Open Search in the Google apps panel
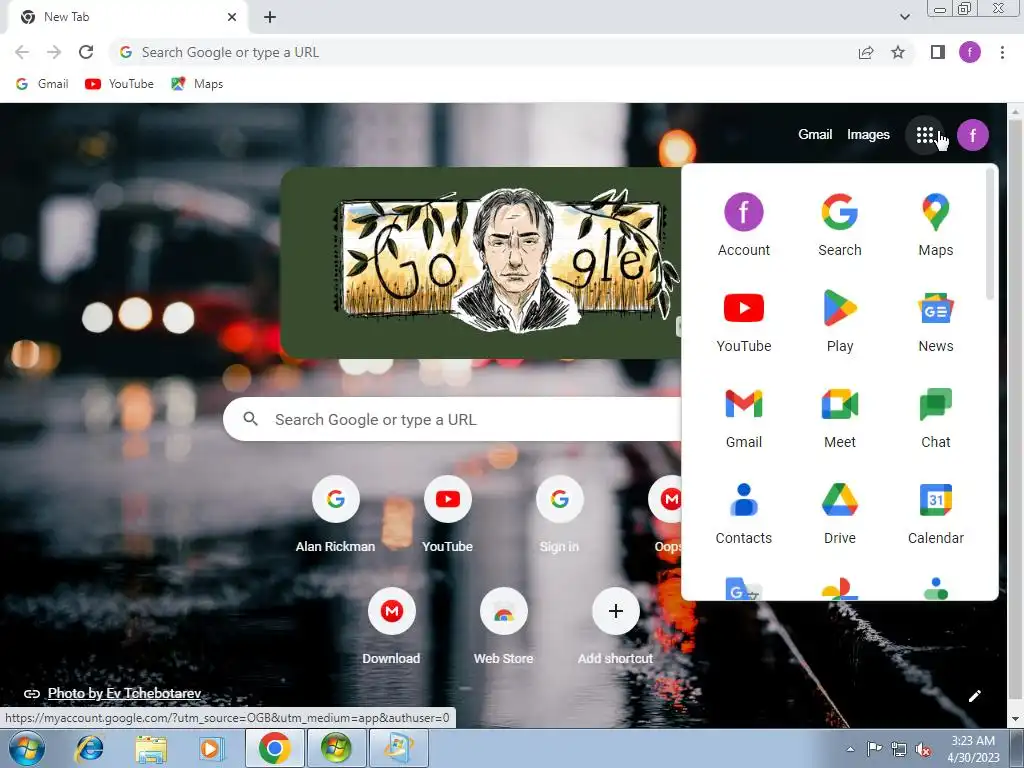The height and width of the screenshot is (768, 1024). (x=839, y=224)
